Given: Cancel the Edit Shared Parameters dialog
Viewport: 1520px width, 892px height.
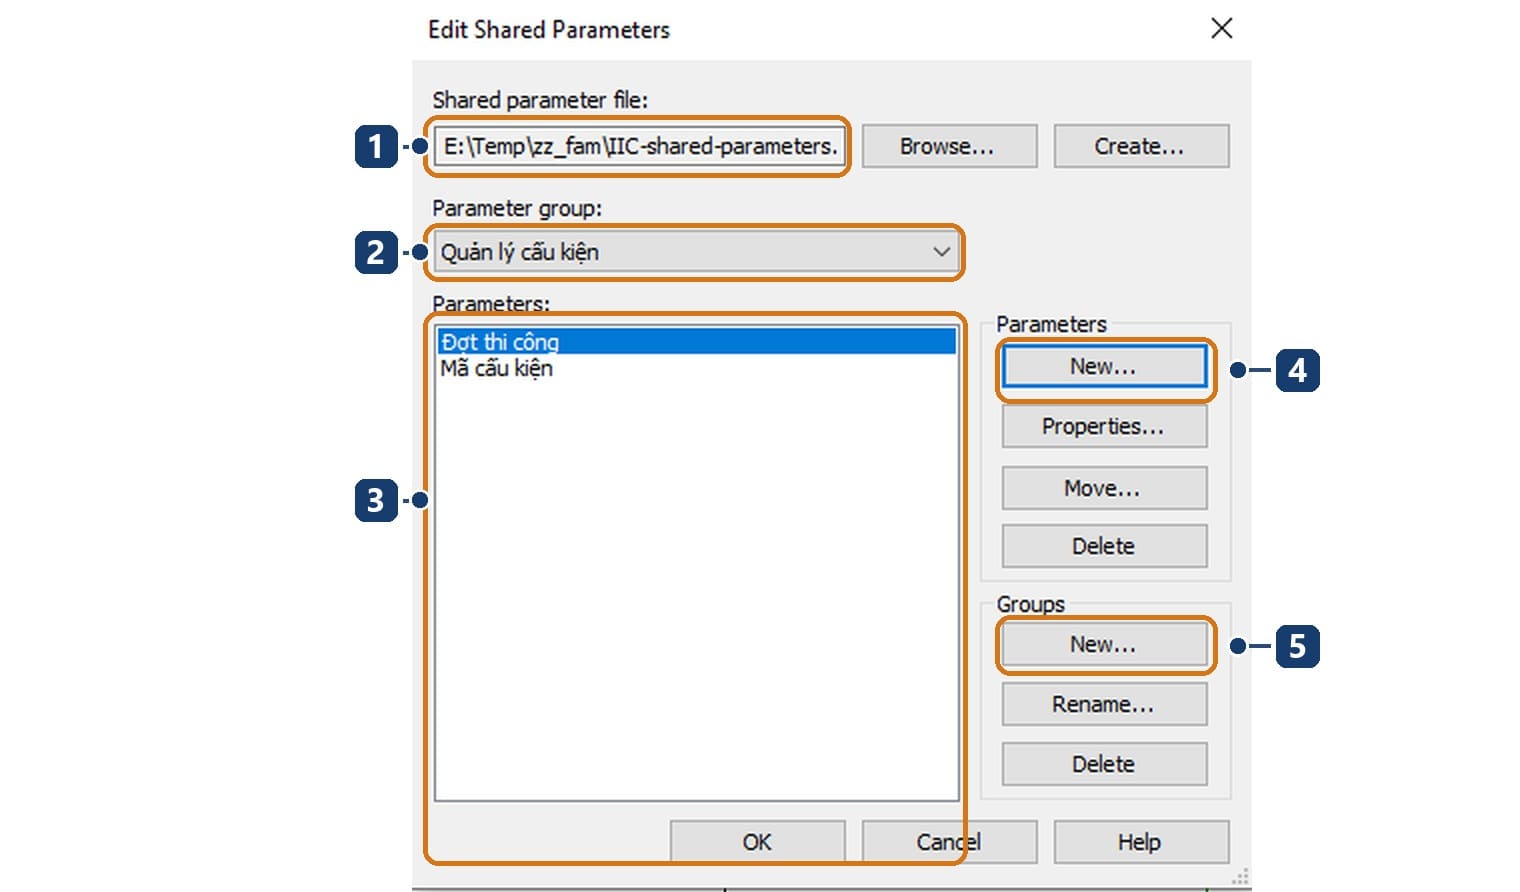Looking at the screenshot, I should click(949, 842).
